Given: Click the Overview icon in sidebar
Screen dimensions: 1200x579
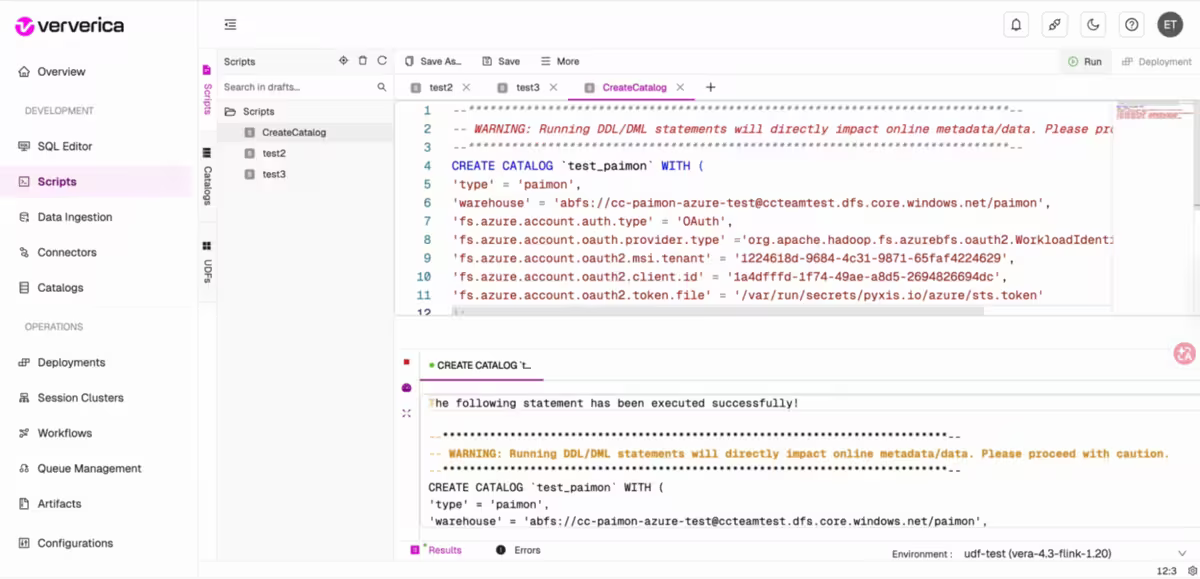Looking at the screenshot, I should (x=24, y=72).
